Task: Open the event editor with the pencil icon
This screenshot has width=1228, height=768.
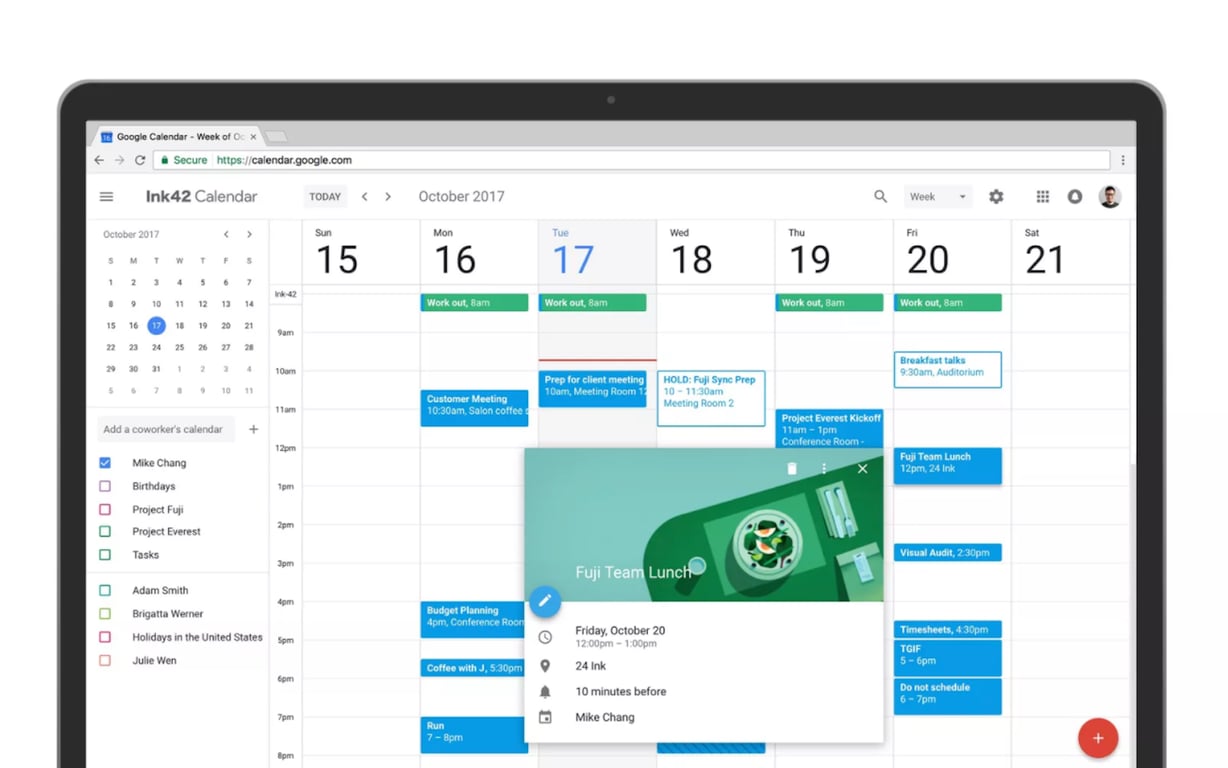Action: point(545,601)
